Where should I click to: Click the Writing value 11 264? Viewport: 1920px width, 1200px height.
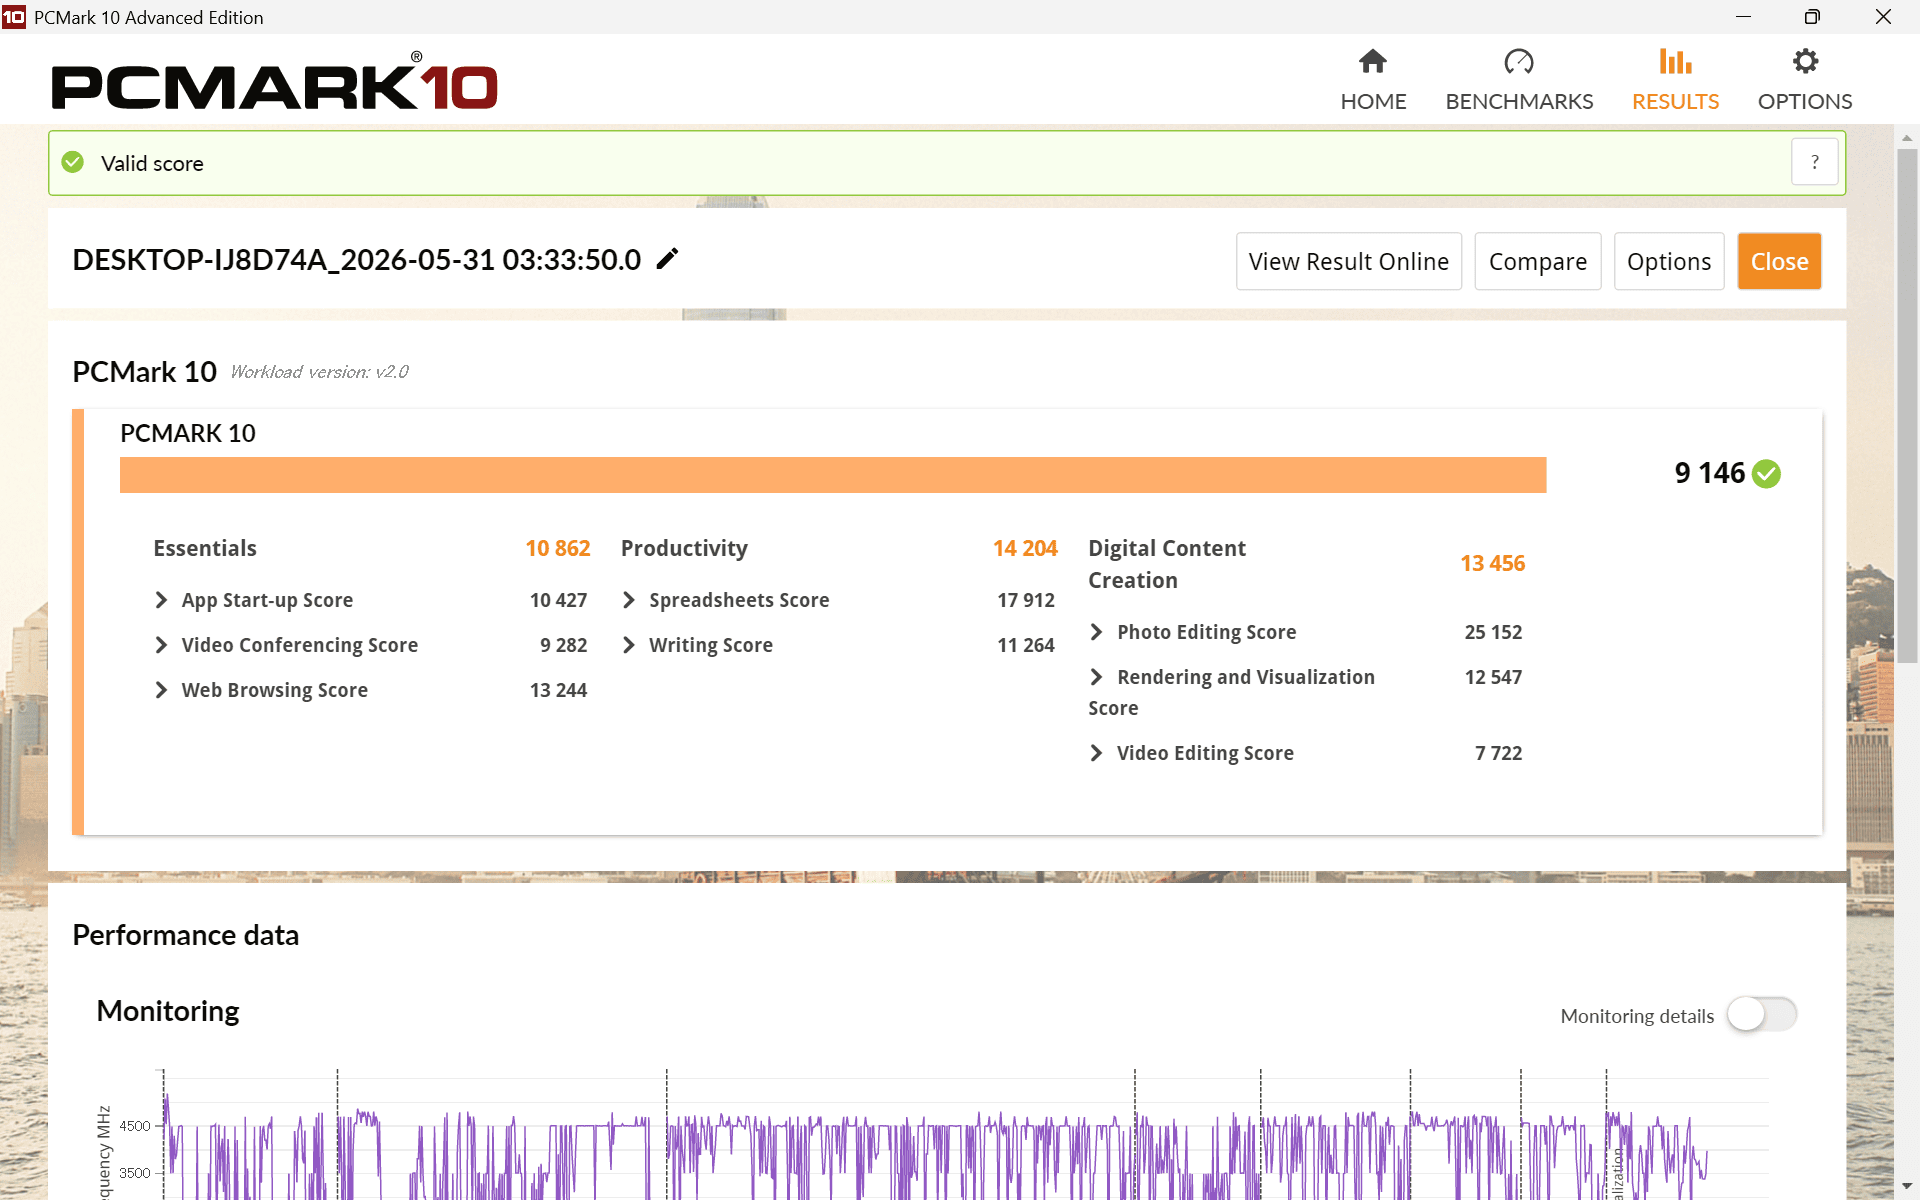click(1026, 645)
